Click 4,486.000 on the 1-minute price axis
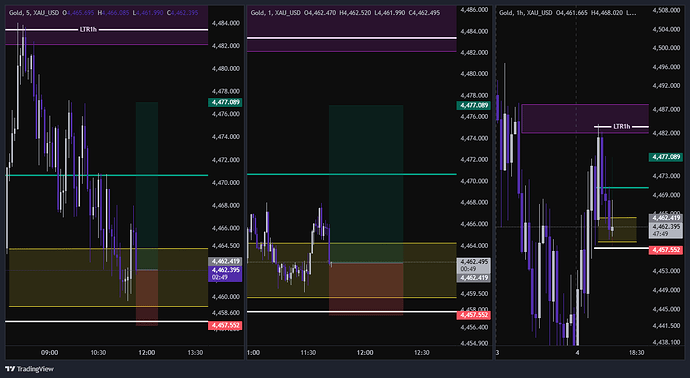Viewport: 690px width, 378px height. pyautogui.click(x=474, y=9)
